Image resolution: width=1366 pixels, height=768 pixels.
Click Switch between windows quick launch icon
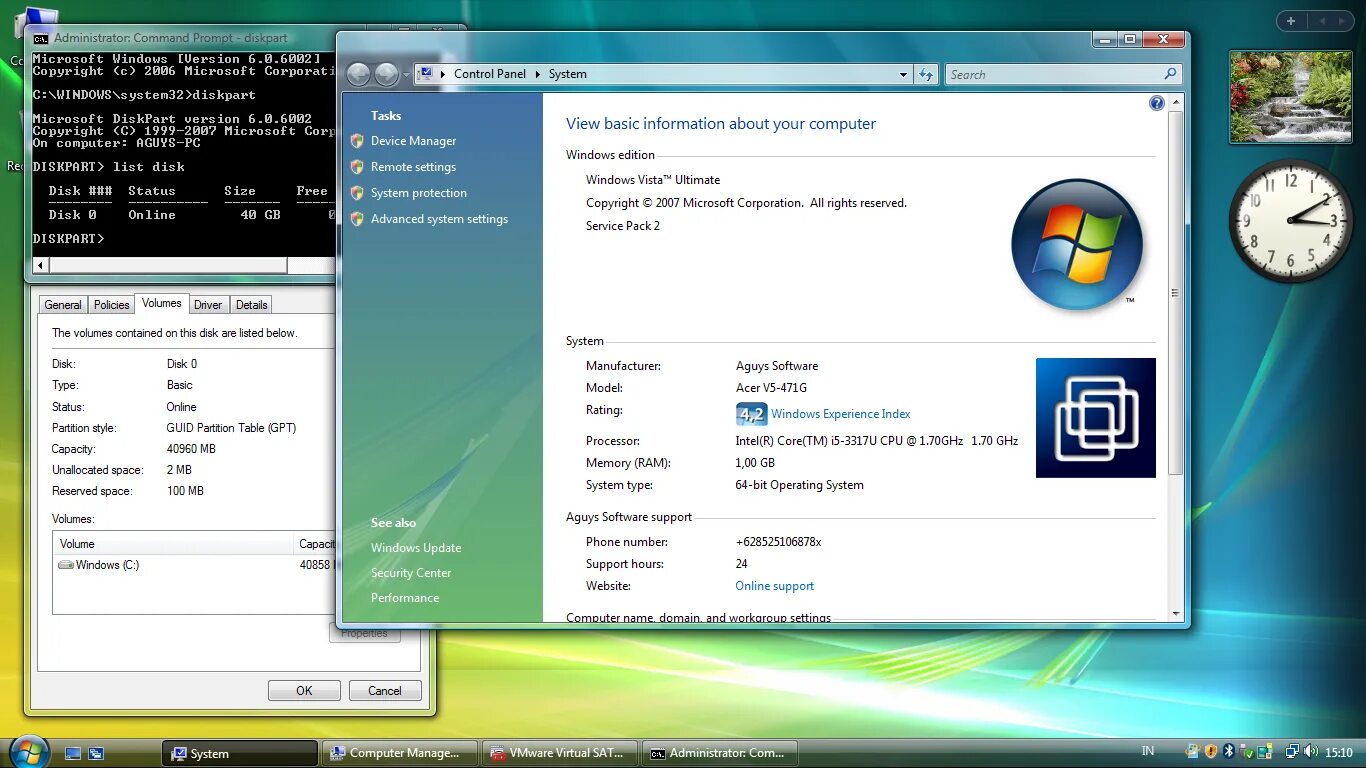point(96,753)
